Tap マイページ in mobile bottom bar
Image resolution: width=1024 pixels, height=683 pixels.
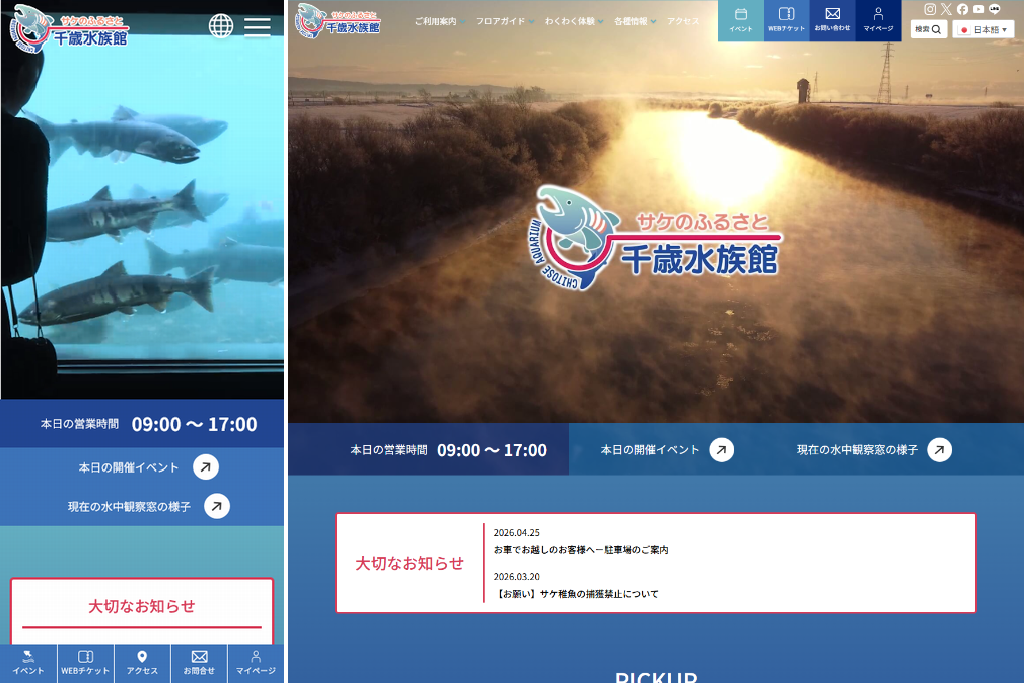256,663
